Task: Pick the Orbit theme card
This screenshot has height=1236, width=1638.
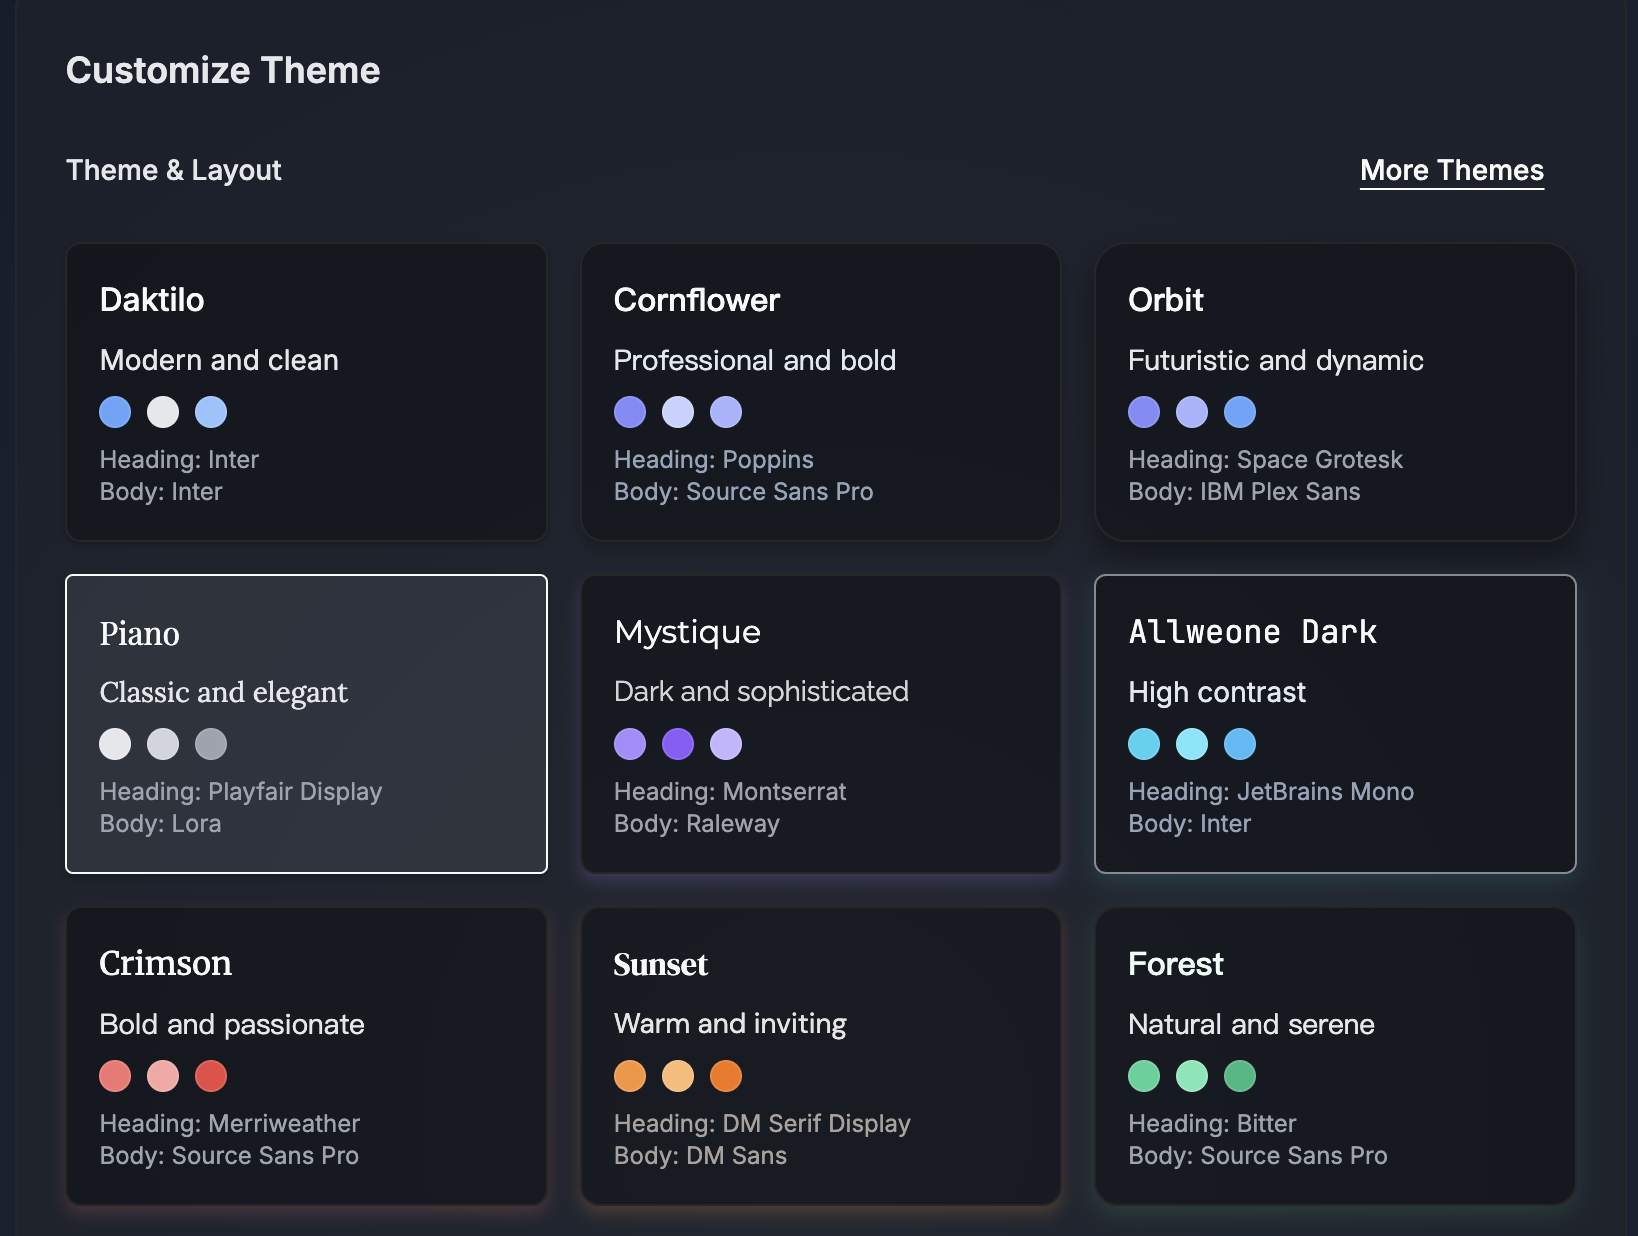Action: tap(1334, 392)
